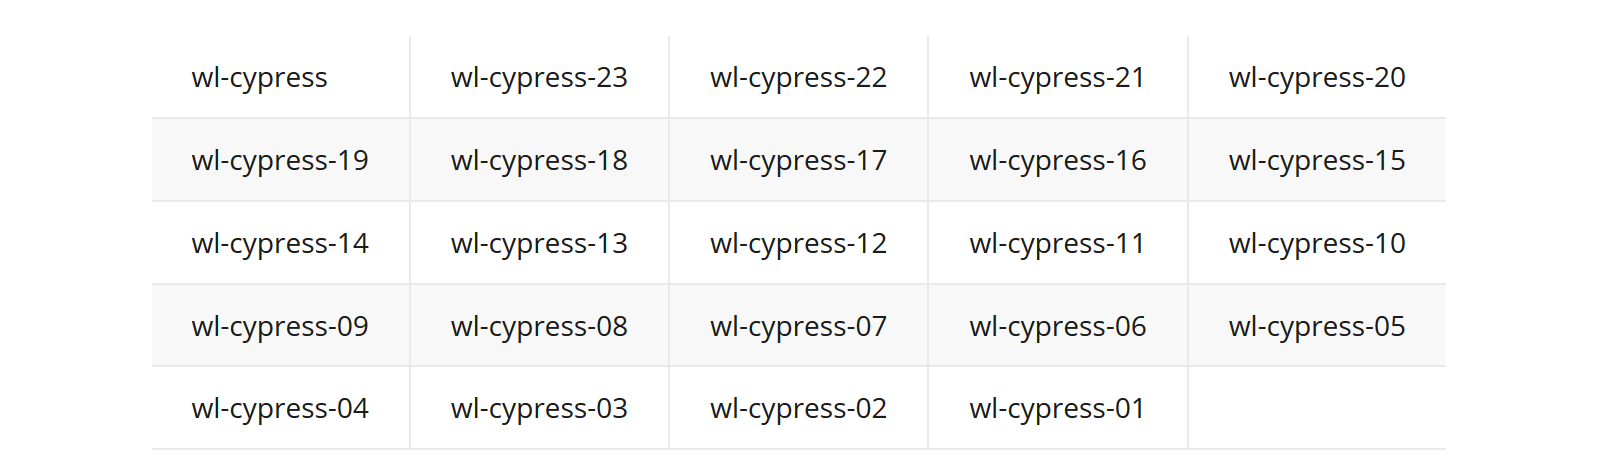Open the wl-cypress-18 item
The image size is (1600, 464).
(x=539, y=161)
